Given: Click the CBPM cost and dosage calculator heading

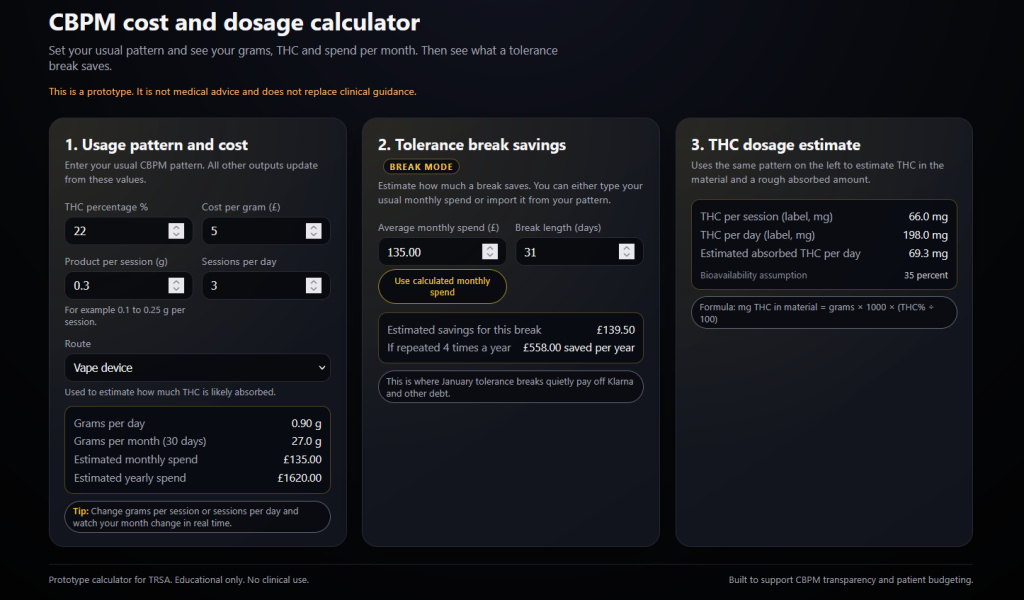Looking at the screenshot, I should [234, 22].
